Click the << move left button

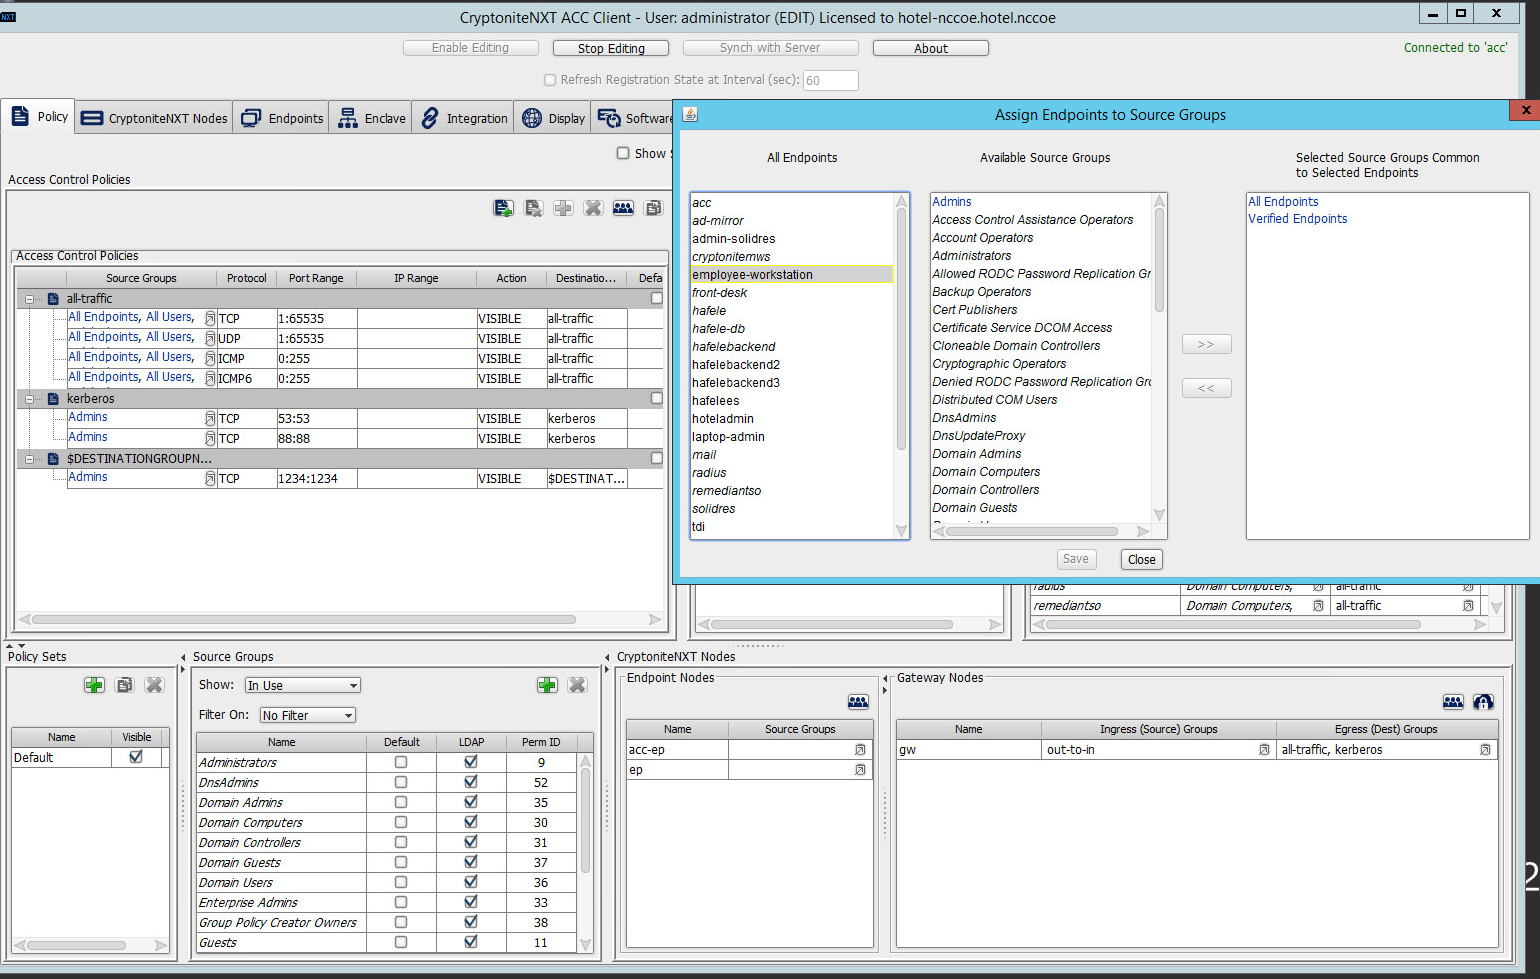coord(1206,388)
